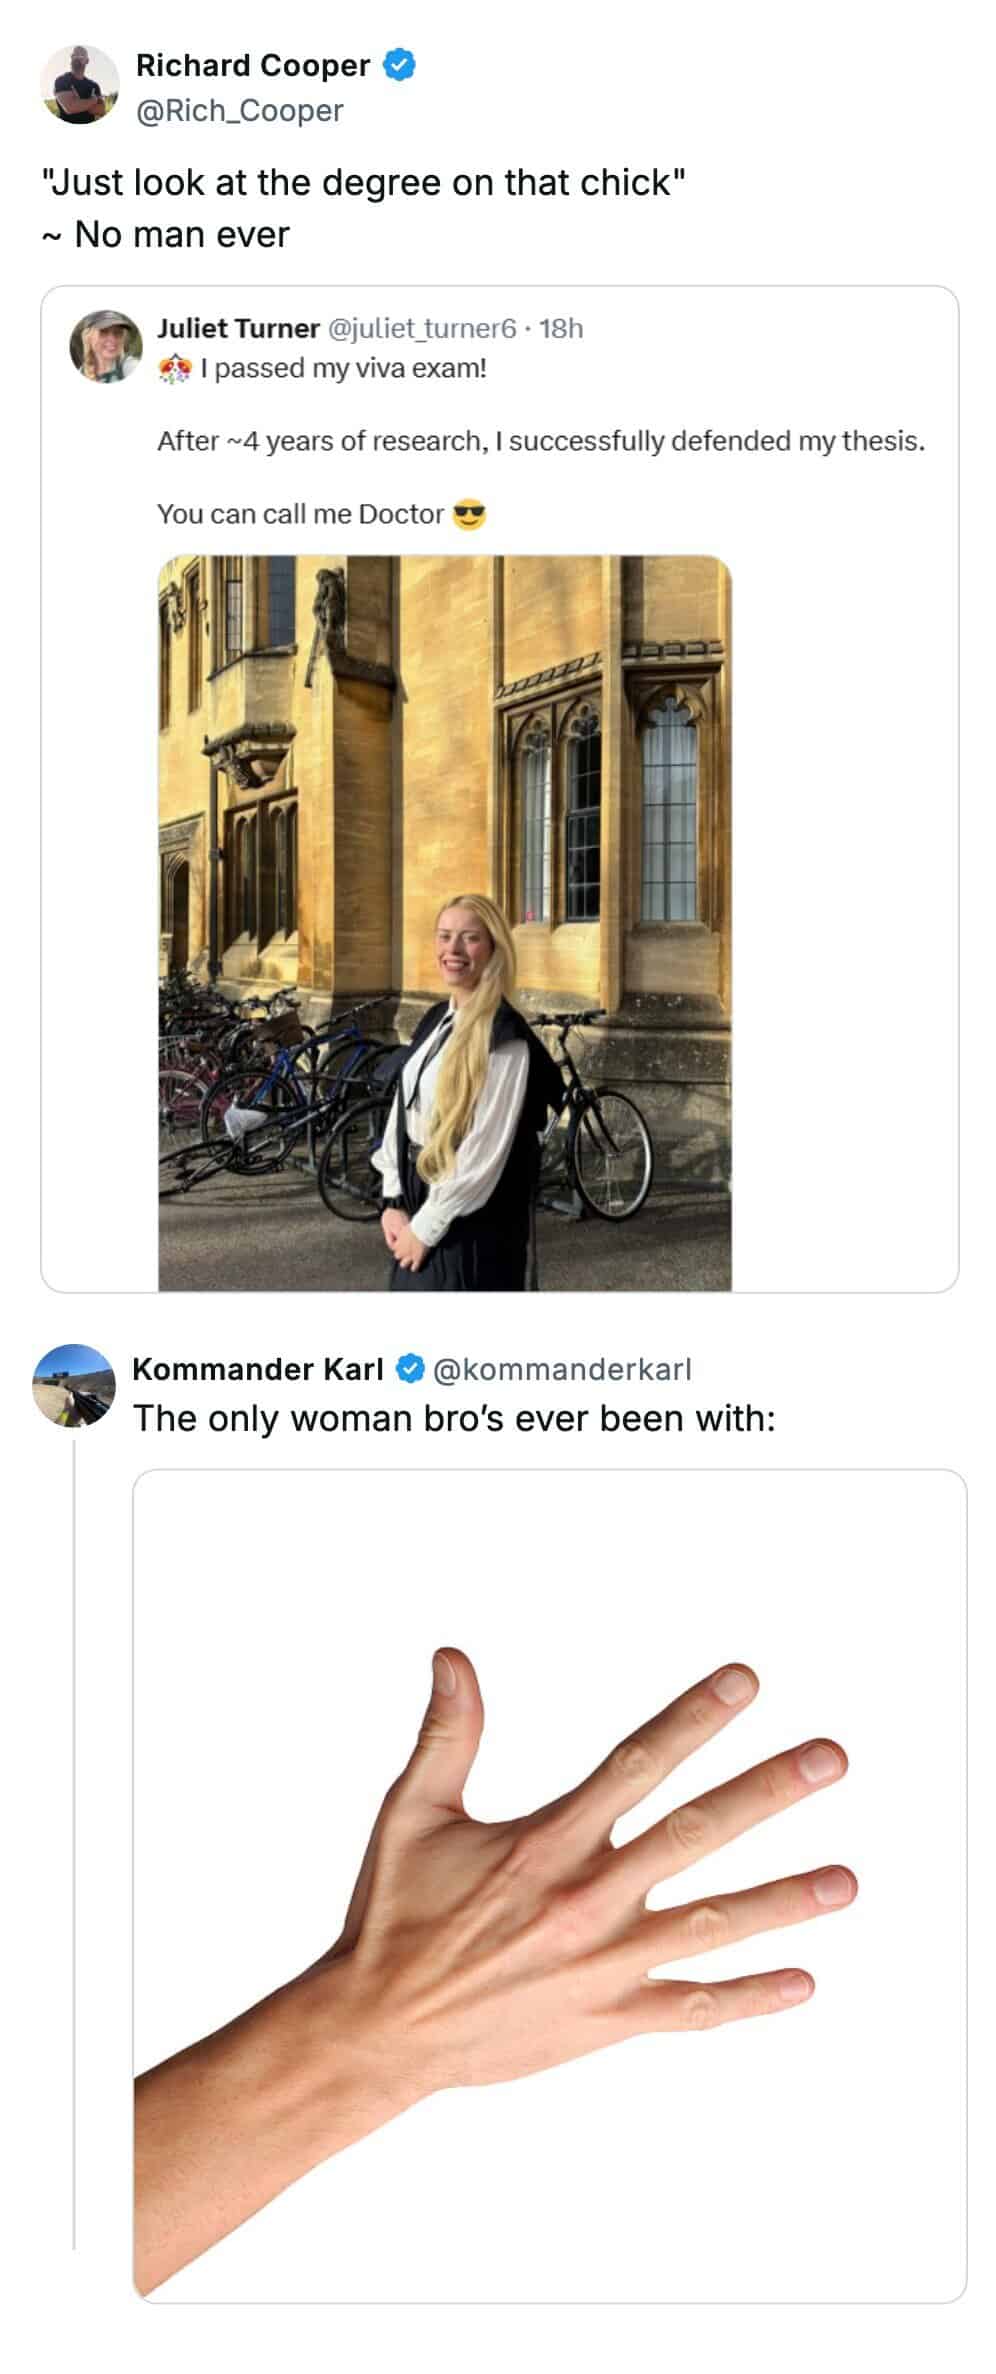Select the "After ~4 years of research" line
The width and height of the screenshot is (996, 2374).
point(541,441)
